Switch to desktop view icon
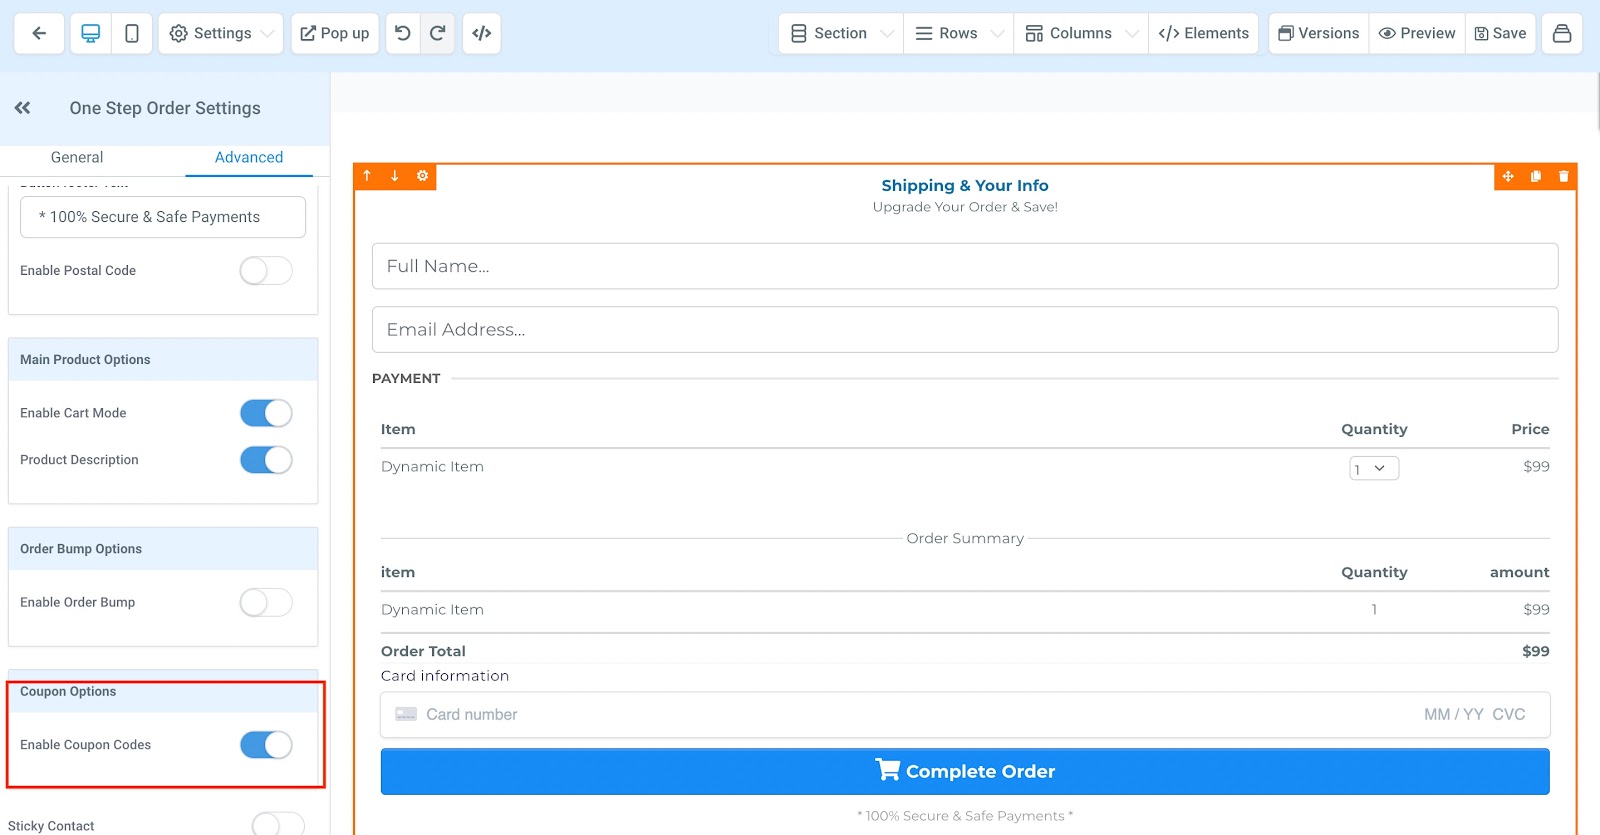 (x=91, y=33)
